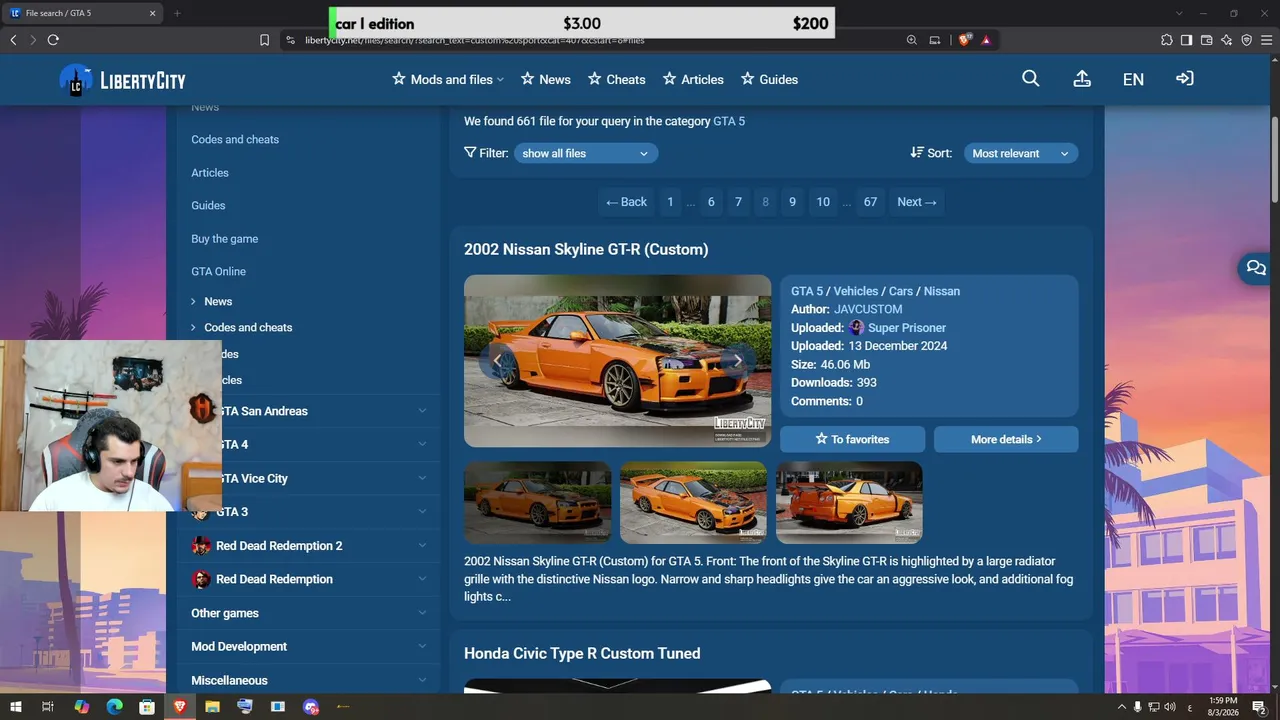Go back using the browser back arrow
This screenshot has height=720, width=1280.
[13, 40]
